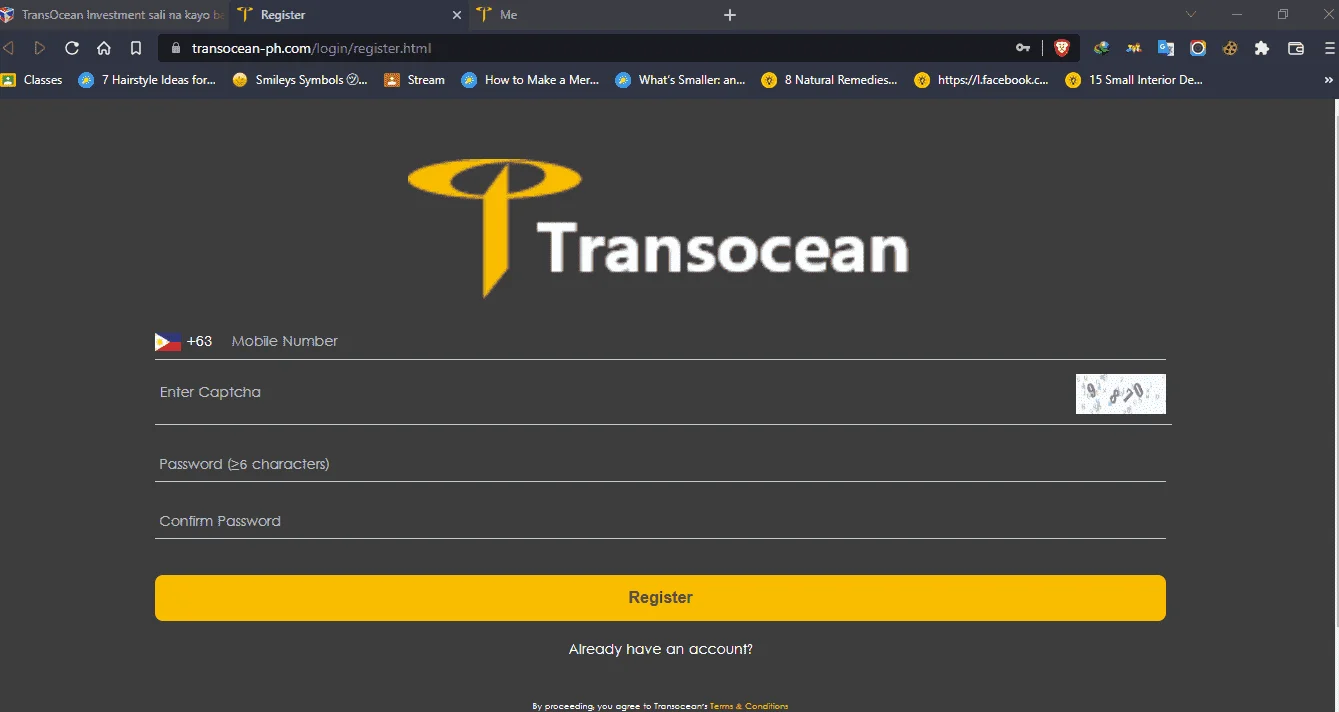The image size is (1339, 712).
Task: Open the Google Translate extension icon
Action: (1166, 48)
